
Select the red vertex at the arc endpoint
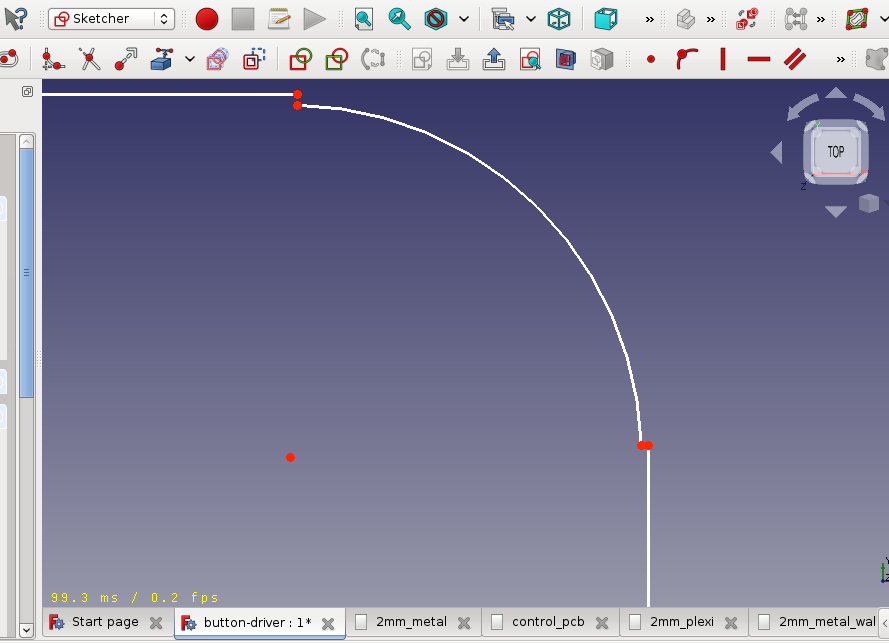point(644,446)
